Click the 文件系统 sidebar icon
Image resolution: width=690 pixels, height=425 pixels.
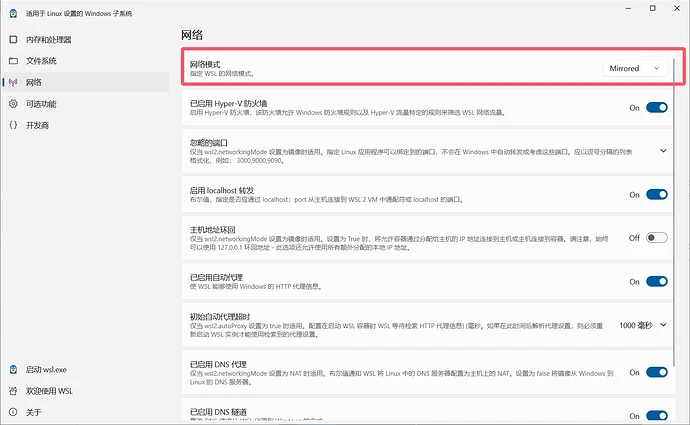point(12,60)
